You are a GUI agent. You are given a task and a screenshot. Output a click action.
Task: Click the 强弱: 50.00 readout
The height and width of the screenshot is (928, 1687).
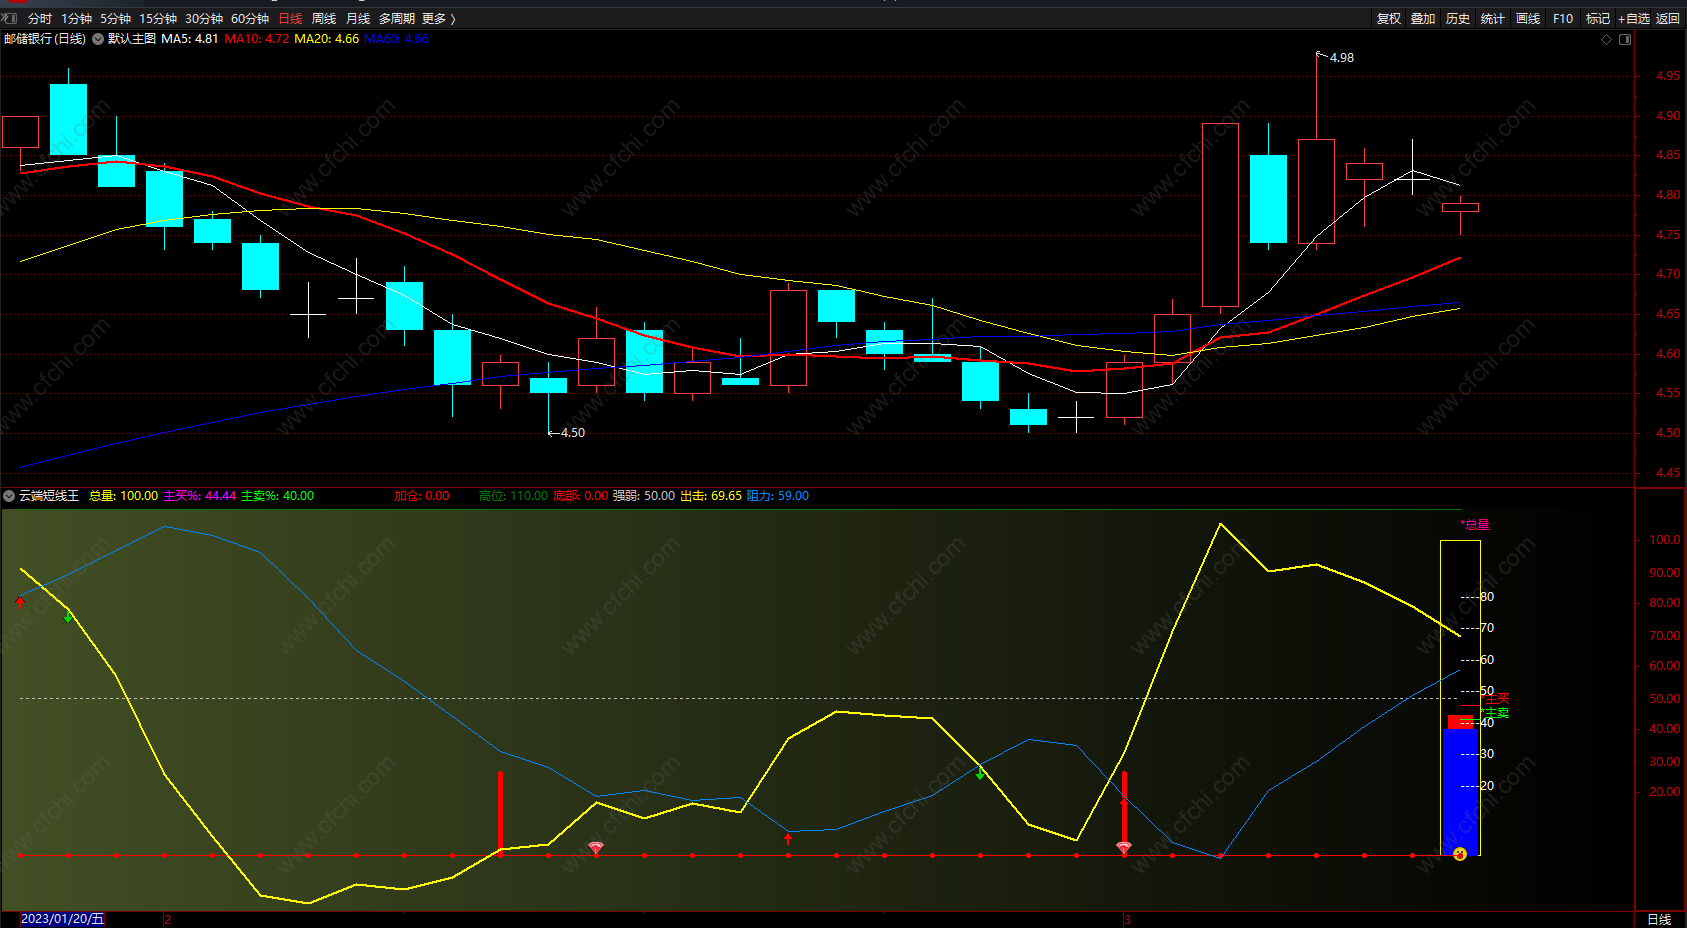(x=644, y=496)
